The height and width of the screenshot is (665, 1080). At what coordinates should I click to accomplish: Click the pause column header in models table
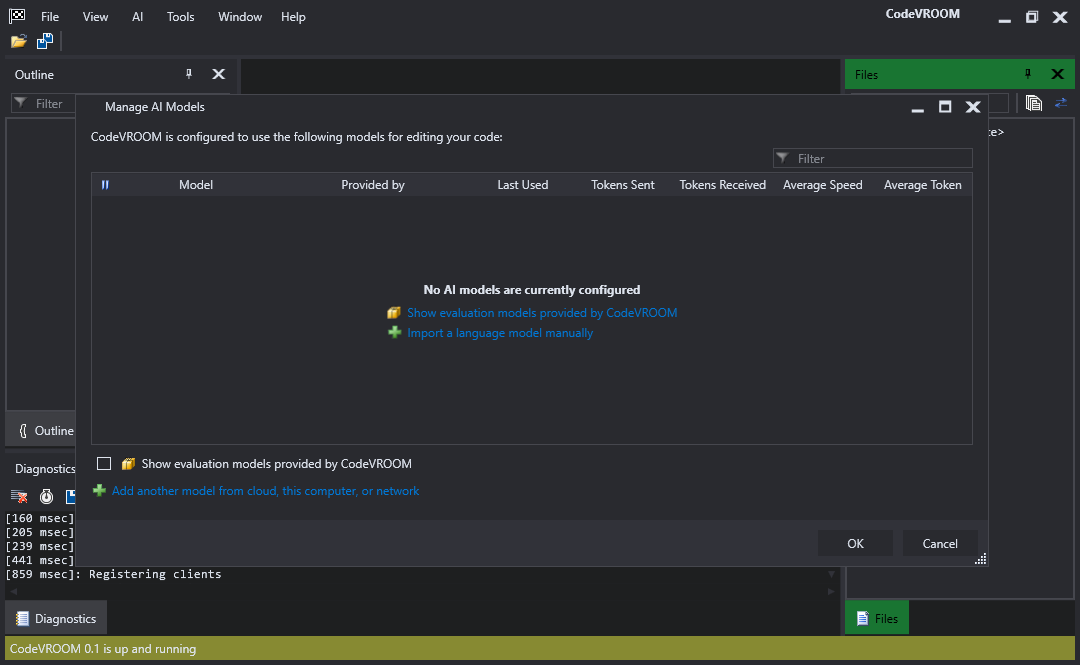click(x=105, y=185)
